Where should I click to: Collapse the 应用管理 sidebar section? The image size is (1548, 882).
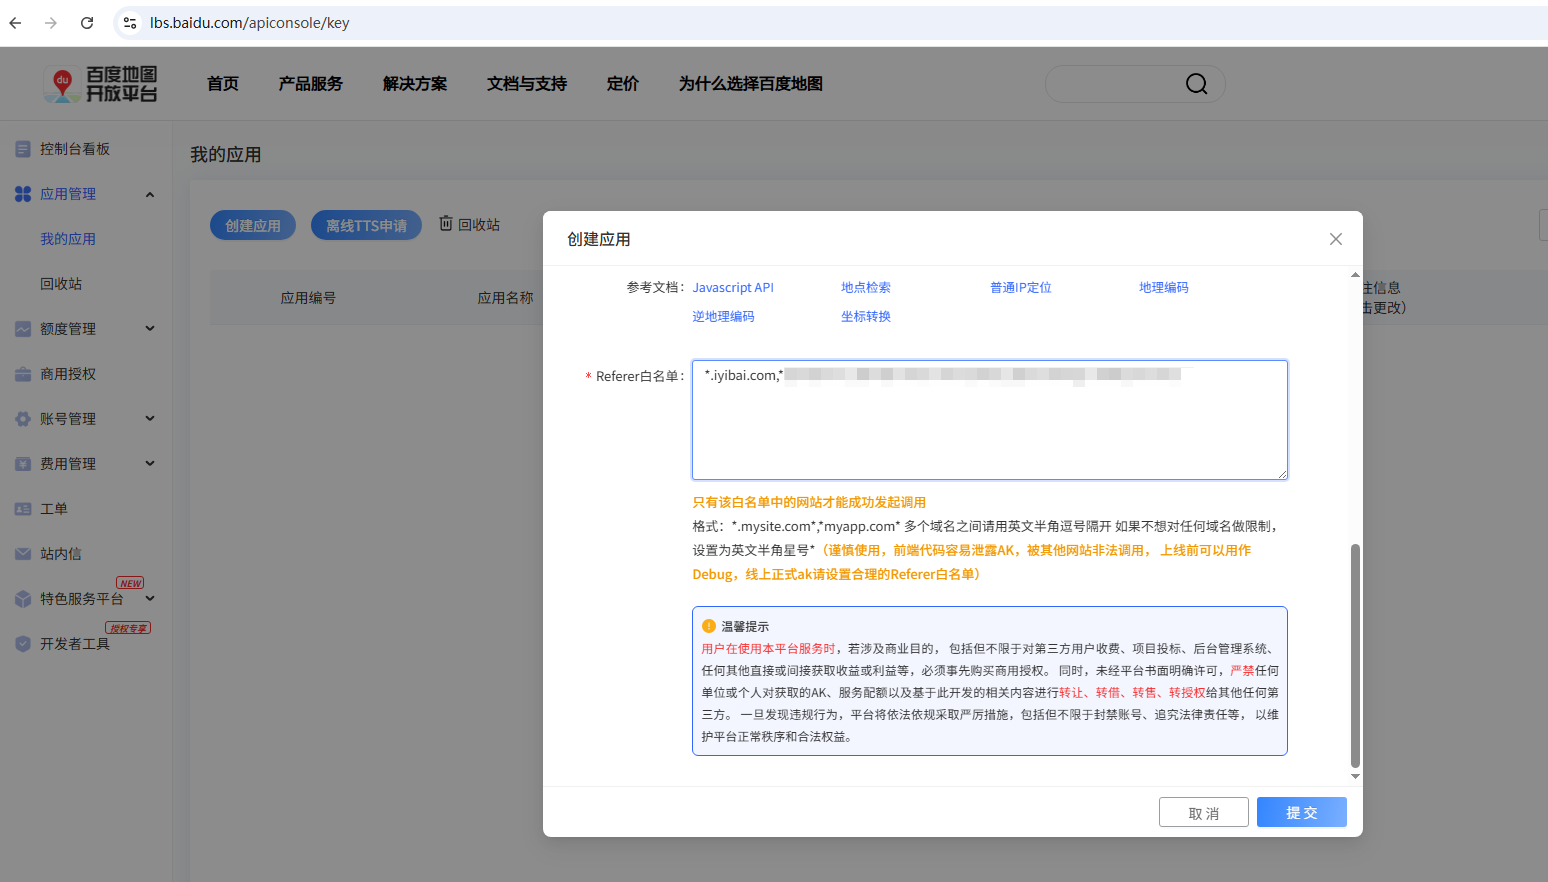coord(150,194)
